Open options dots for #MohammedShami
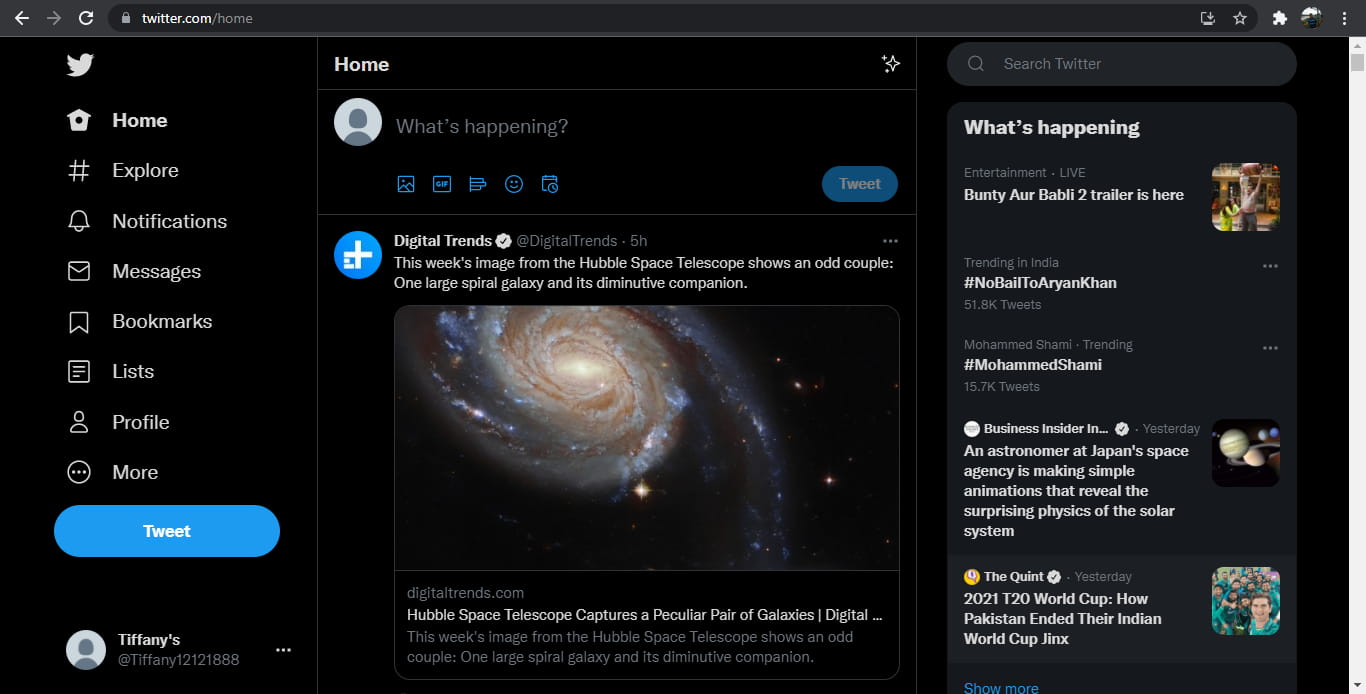The width and height of the screenshot is (1366, 694). pos(1270,348)
